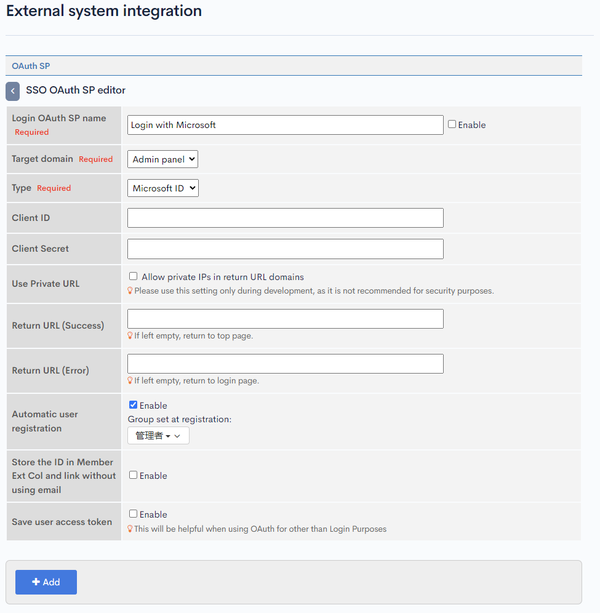Click the 'If left empty, return to login page.' hint

coord(197,381)
